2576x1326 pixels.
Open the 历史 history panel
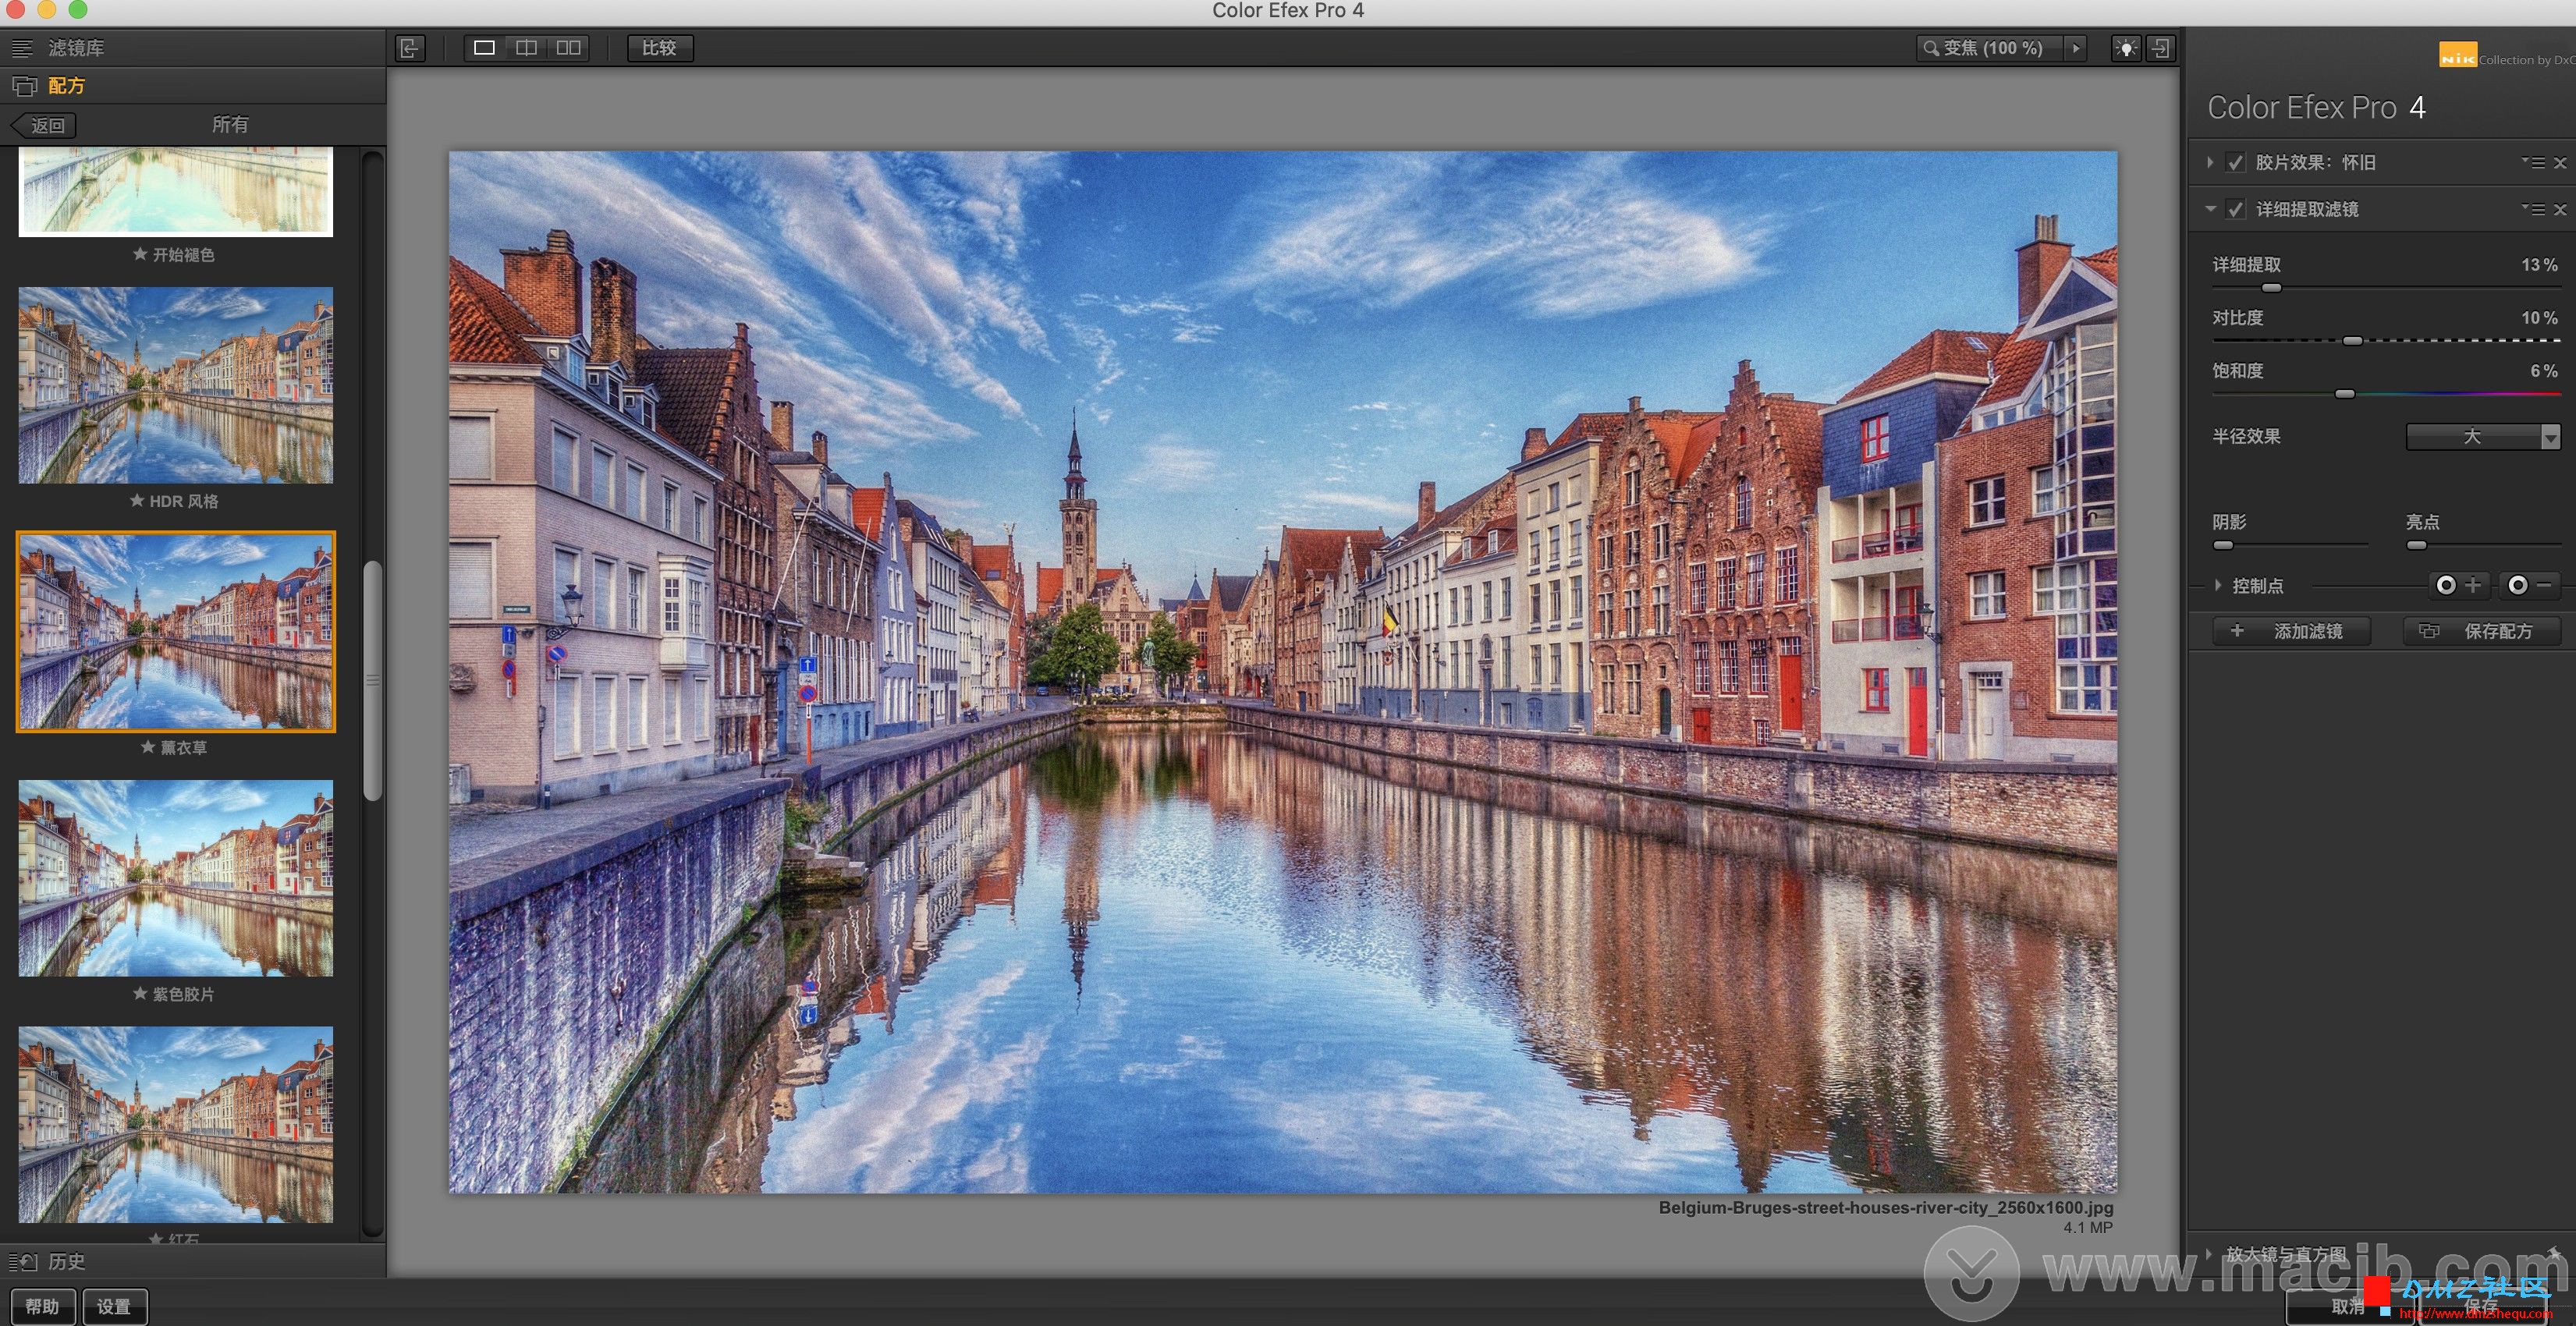193,1261
